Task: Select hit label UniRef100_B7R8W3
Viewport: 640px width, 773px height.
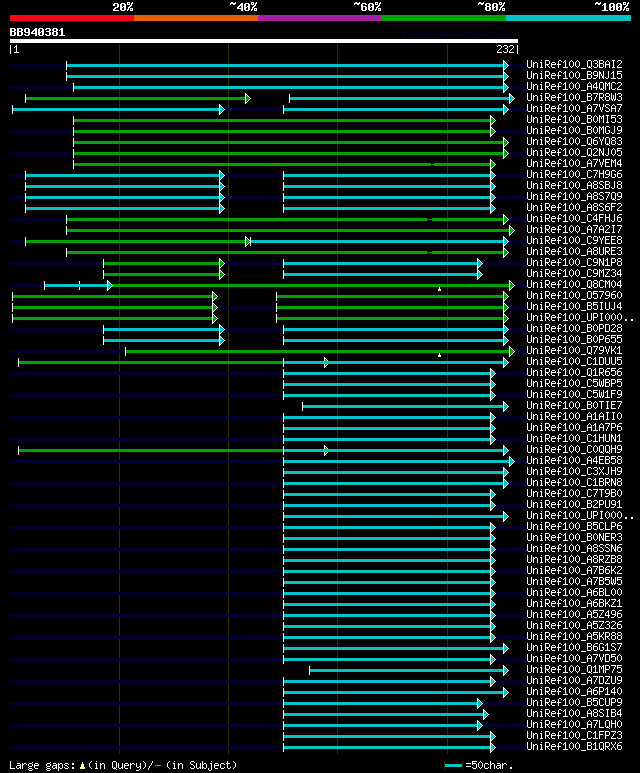Action: (574, 98)
